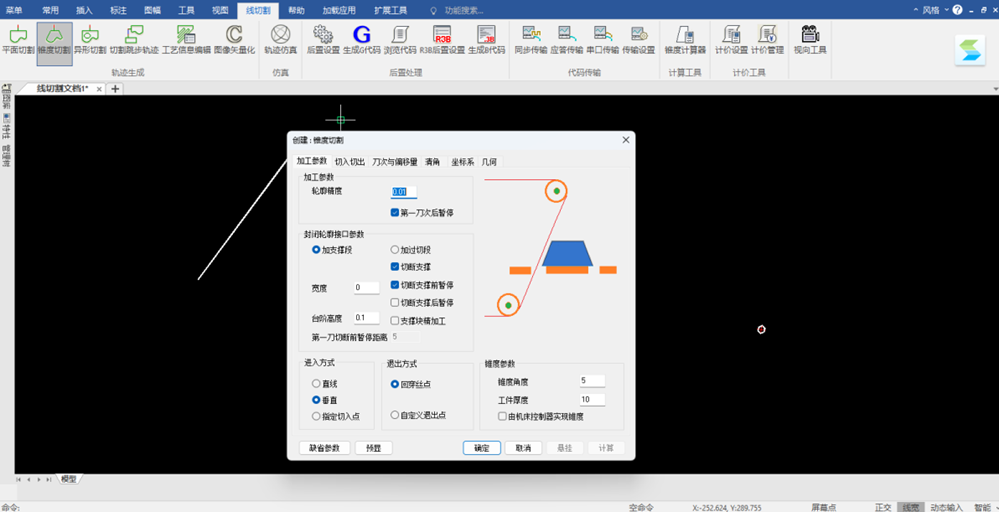999x512 pixels.
Task: Launch 图像矢量化 tool
Action: tap(234, 39)
